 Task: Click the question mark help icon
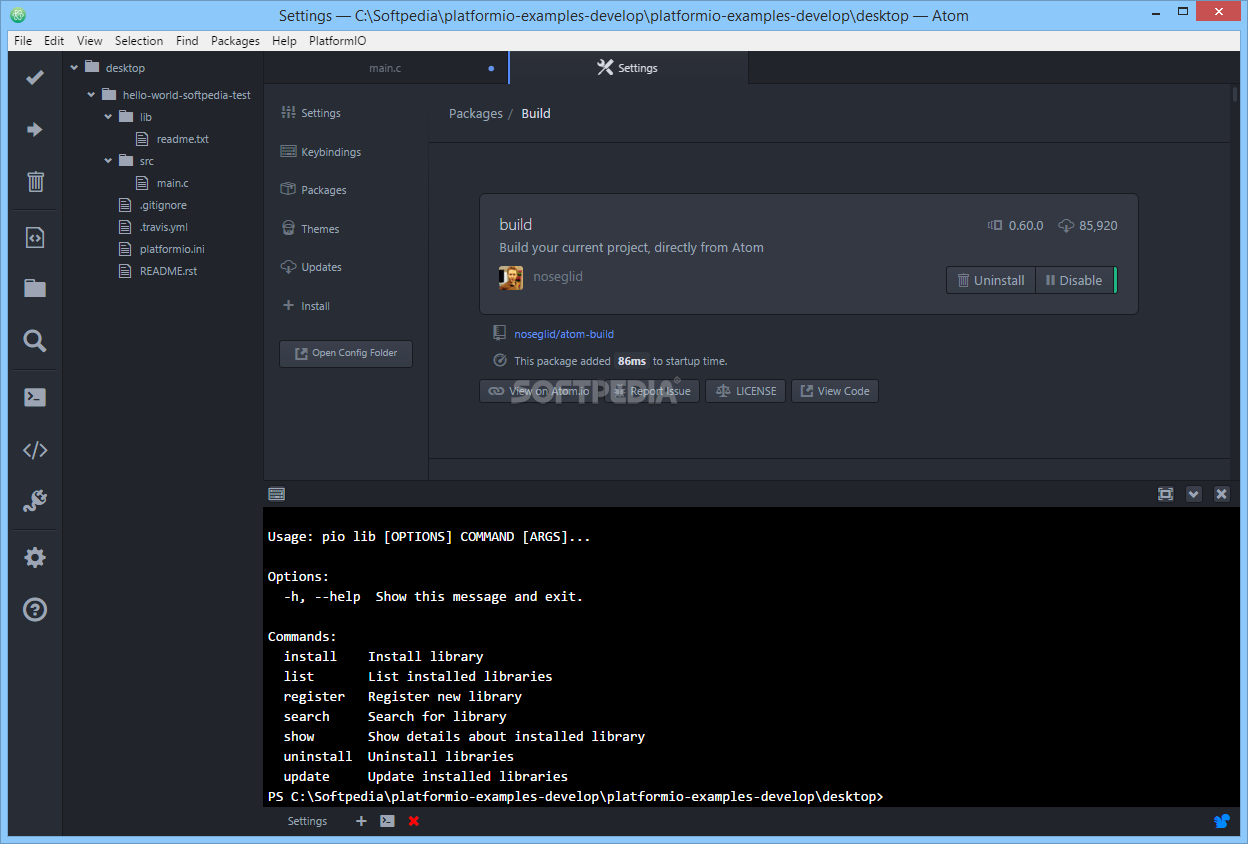(35, 609)
